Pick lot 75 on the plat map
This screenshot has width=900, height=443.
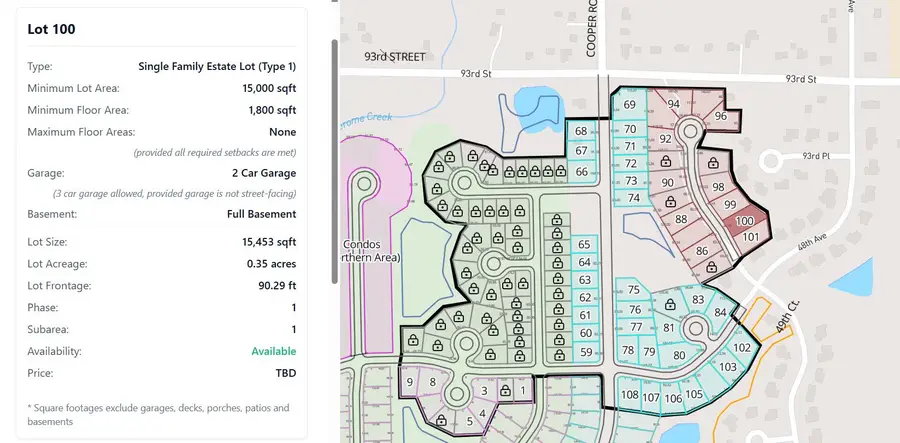634,290
